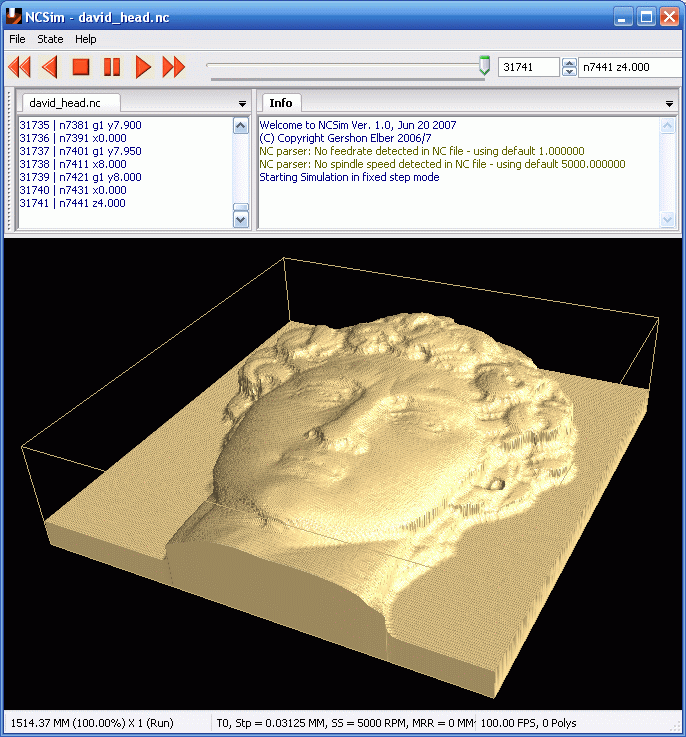Click the Copyright Gershon Elber 2006/7 line
686x737 pixels.
[x=346, y=138]
